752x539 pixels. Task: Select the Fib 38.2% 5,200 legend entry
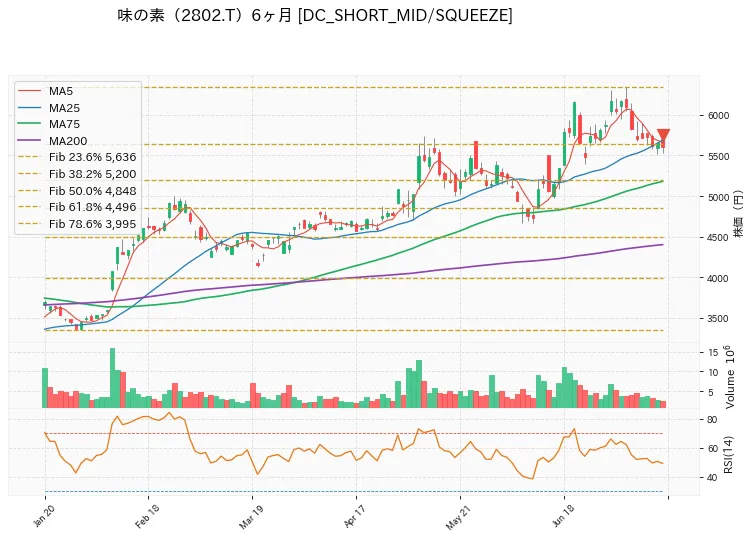[77, 174]
